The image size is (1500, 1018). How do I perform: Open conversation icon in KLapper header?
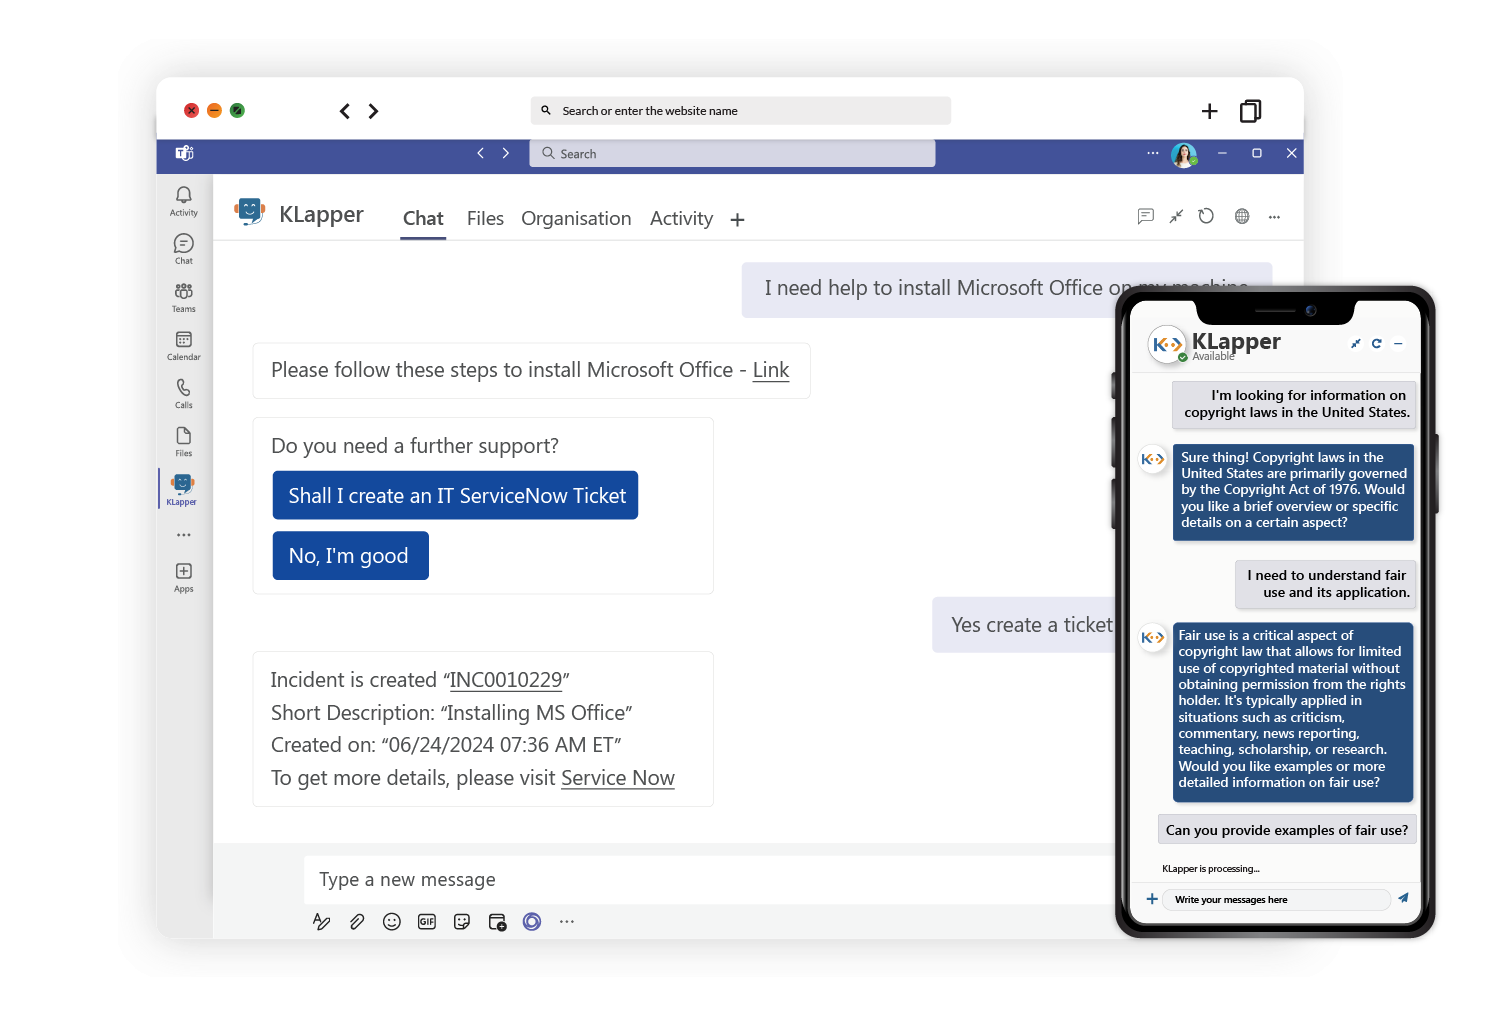point(1146,216)
